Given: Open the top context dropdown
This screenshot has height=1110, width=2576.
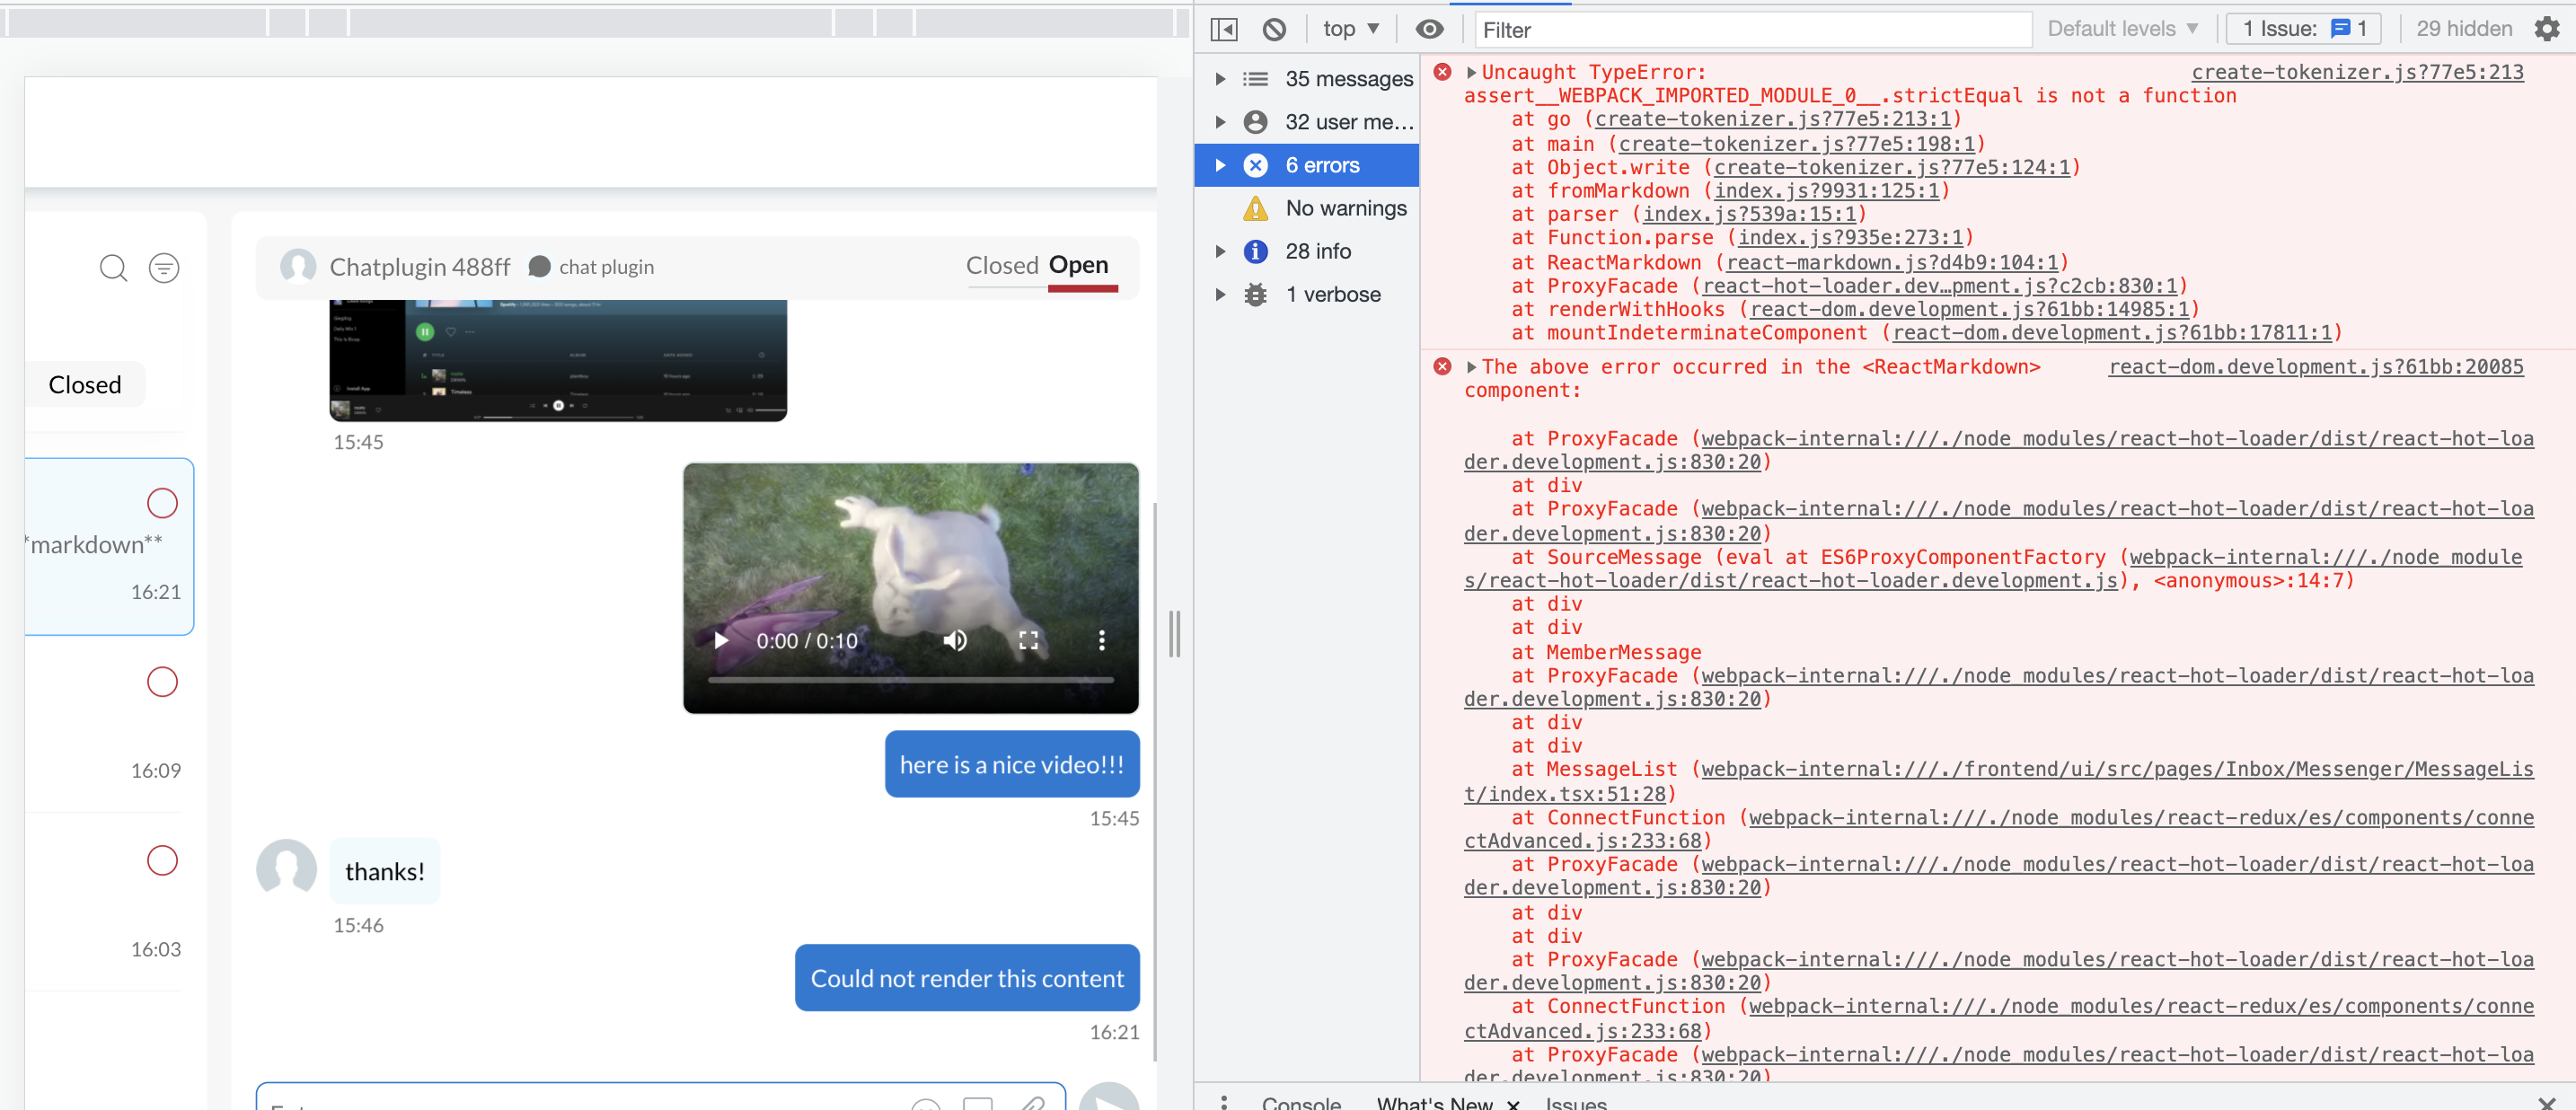Looking at the screenshot, I should [1350, 29].
